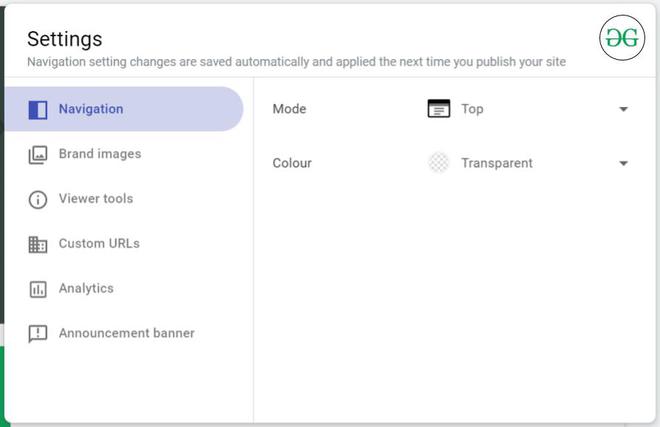This screenshot has height=427, width=660.
Task: Click the Brand images picture icon
Action: pos(38,154)
